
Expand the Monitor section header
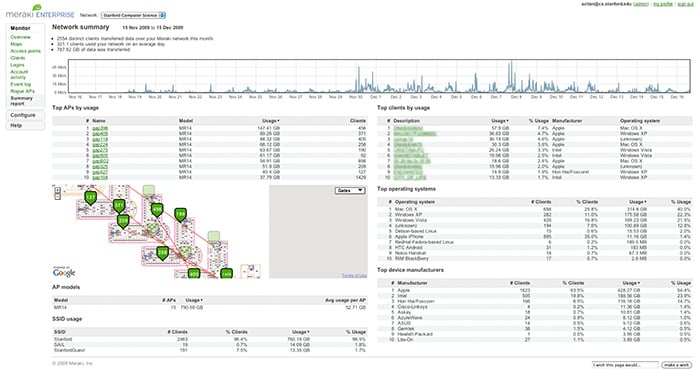point(21,28)
